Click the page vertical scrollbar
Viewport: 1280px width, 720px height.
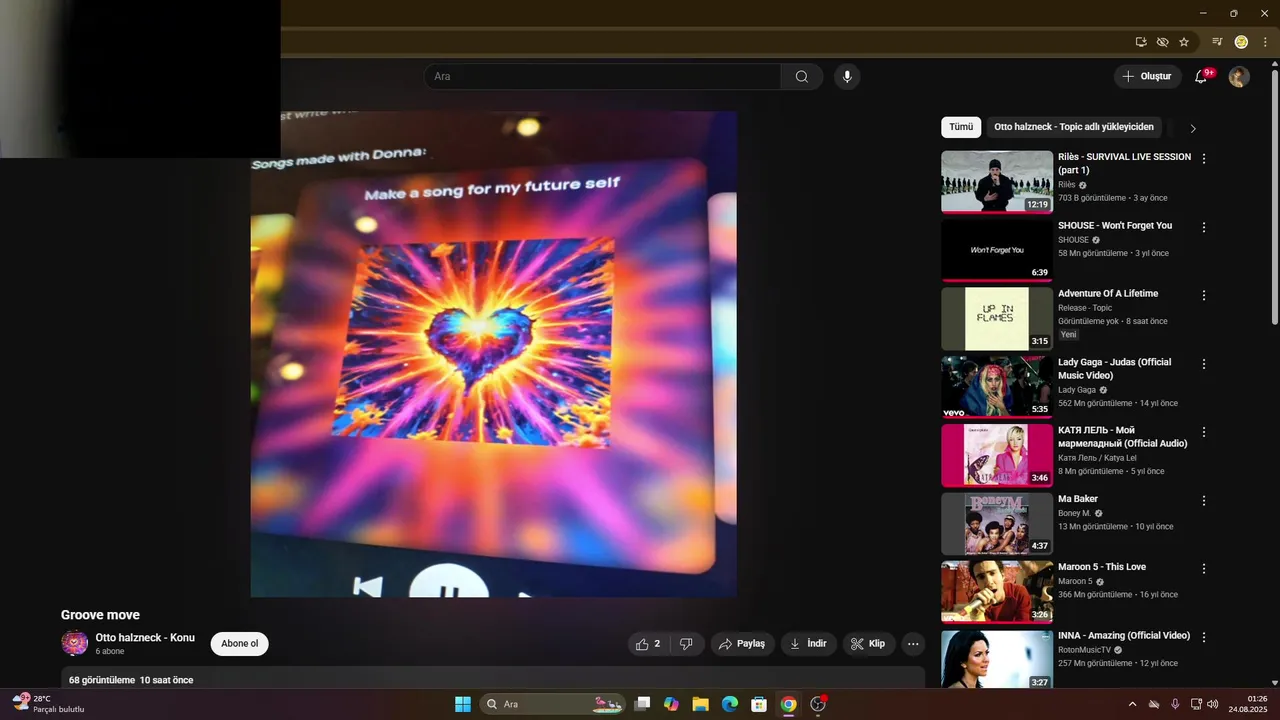click(1274, 195)
